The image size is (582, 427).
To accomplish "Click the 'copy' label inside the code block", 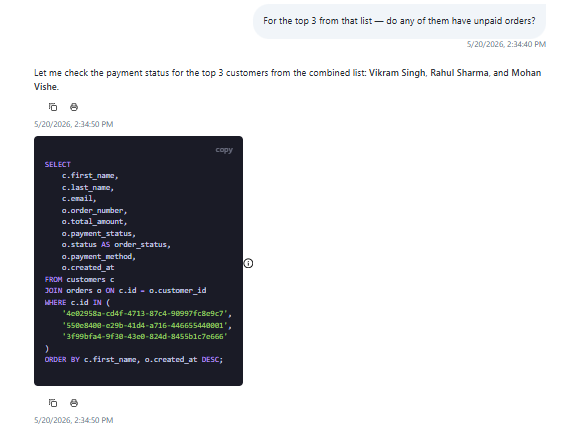I will pos(224,150).
